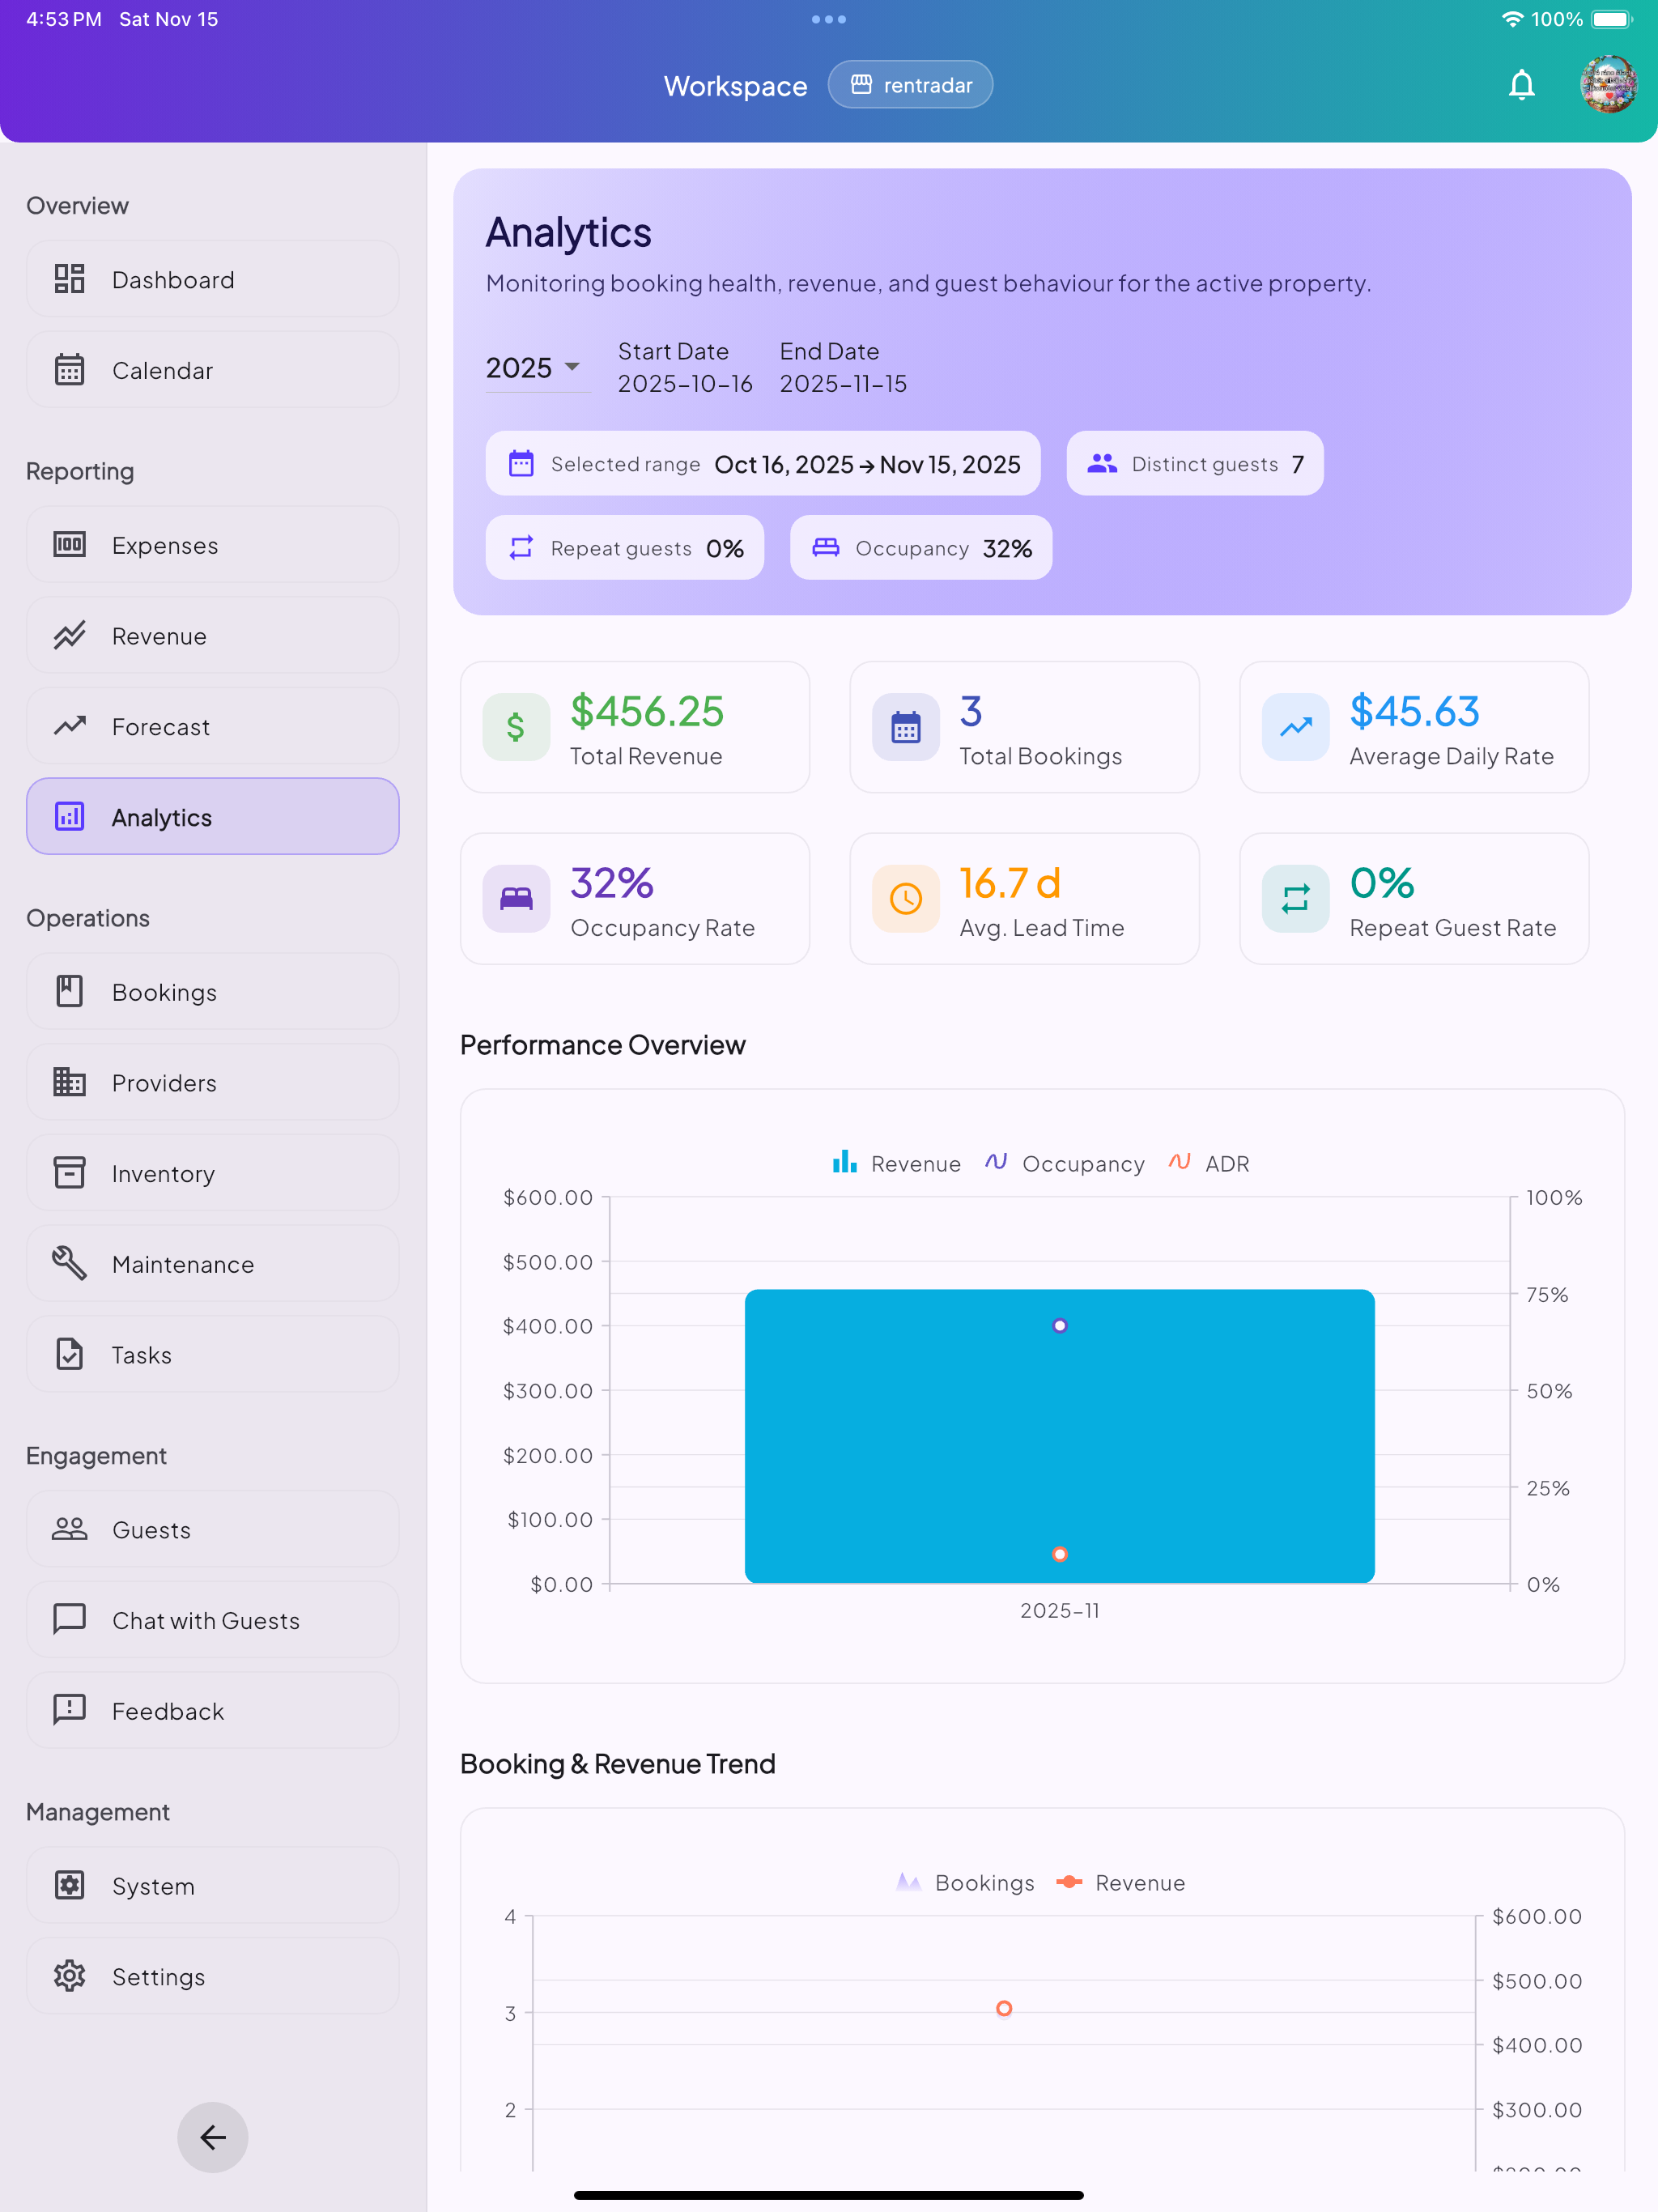Switch to the Forecast page
This screenshot has height=2212, width=1658.
[213, 726]
